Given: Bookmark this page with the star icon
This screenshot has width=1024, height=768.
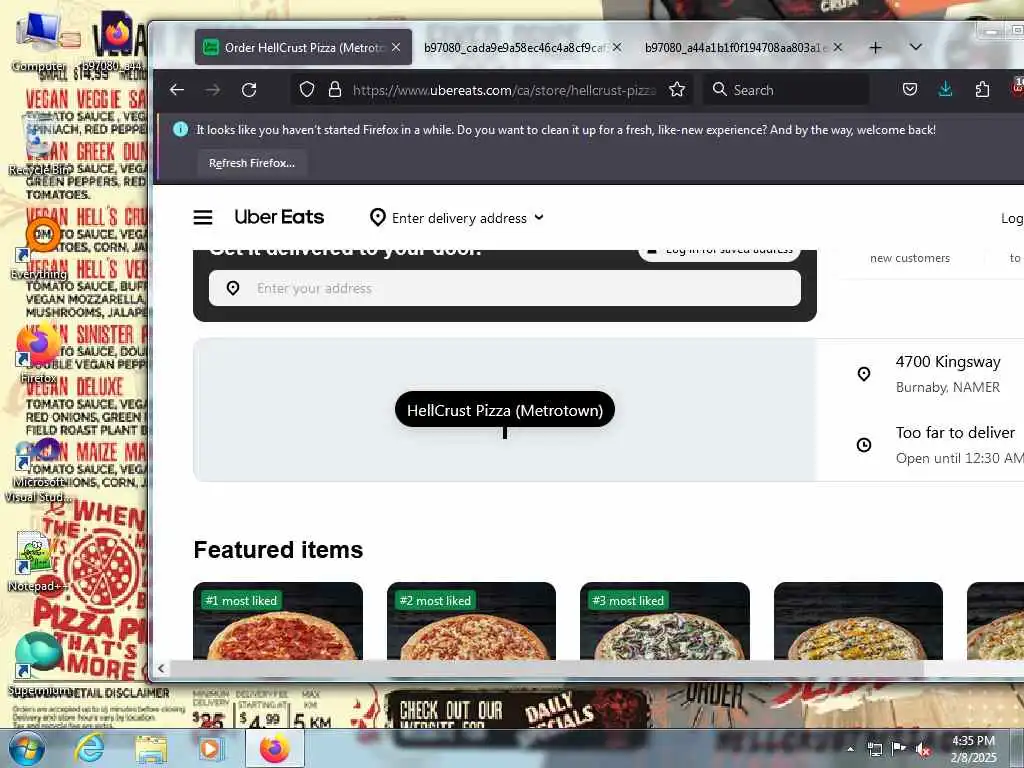Looking at the screenshot, I should (x=677, y=89).
